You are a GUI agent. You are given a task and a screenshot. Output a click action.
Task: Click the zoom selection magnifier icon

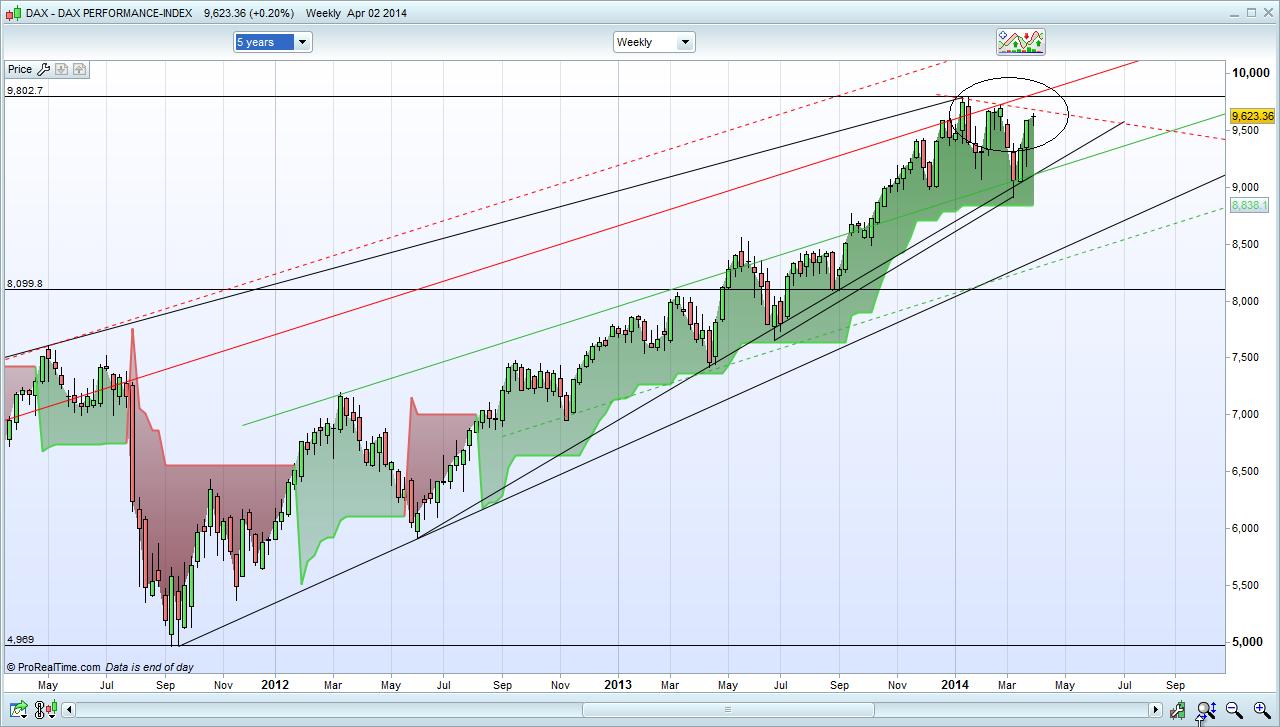point(1206,710)
